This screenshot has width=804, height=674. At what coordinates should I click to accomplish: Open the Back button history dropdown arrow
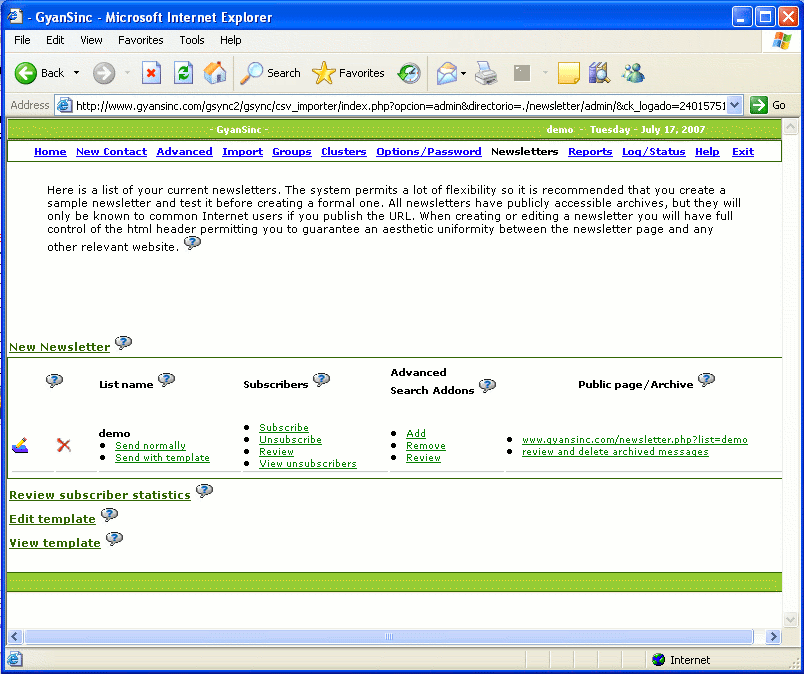coord(77,73)
